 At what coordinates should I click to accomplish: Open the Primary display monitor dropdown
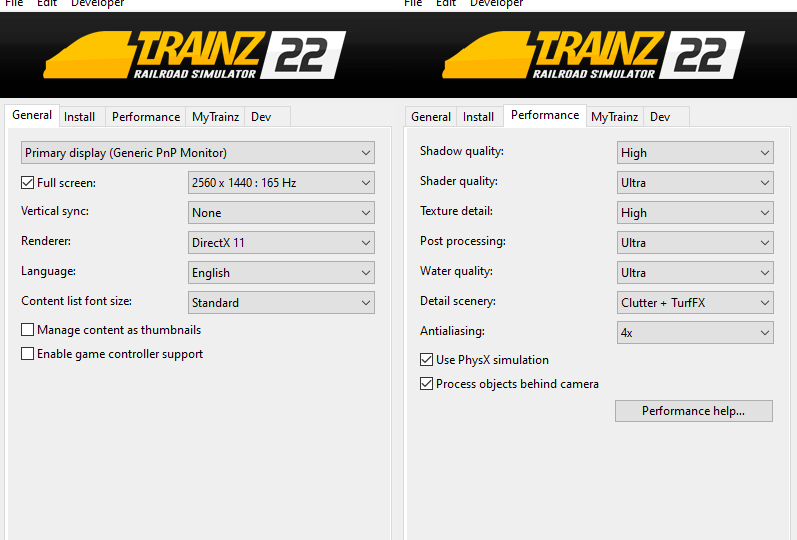pyautogui.click(x=198, y=153)
